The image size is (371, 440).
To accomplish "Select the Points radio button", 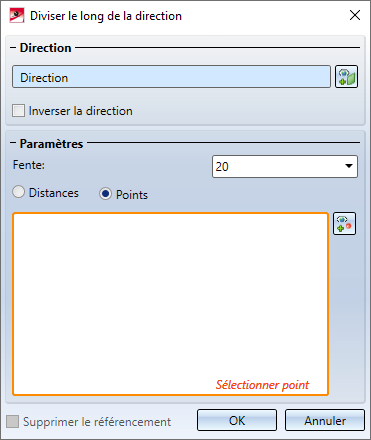I will (105, 194).
